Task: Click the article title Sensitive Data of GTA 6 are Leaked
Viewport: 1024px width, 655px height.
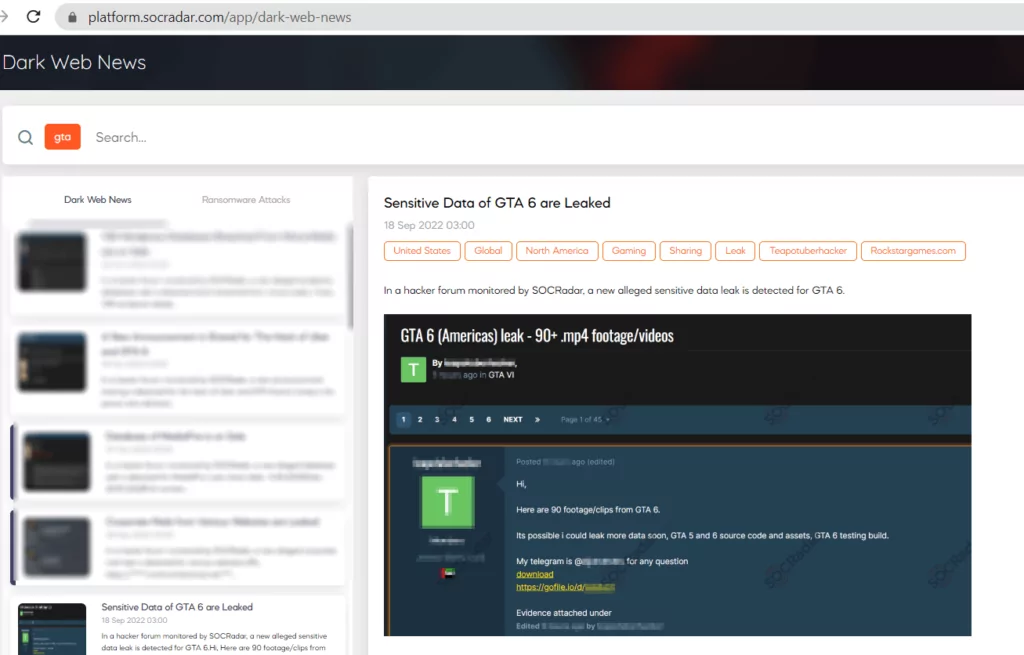Action: [x=497, y=202]
